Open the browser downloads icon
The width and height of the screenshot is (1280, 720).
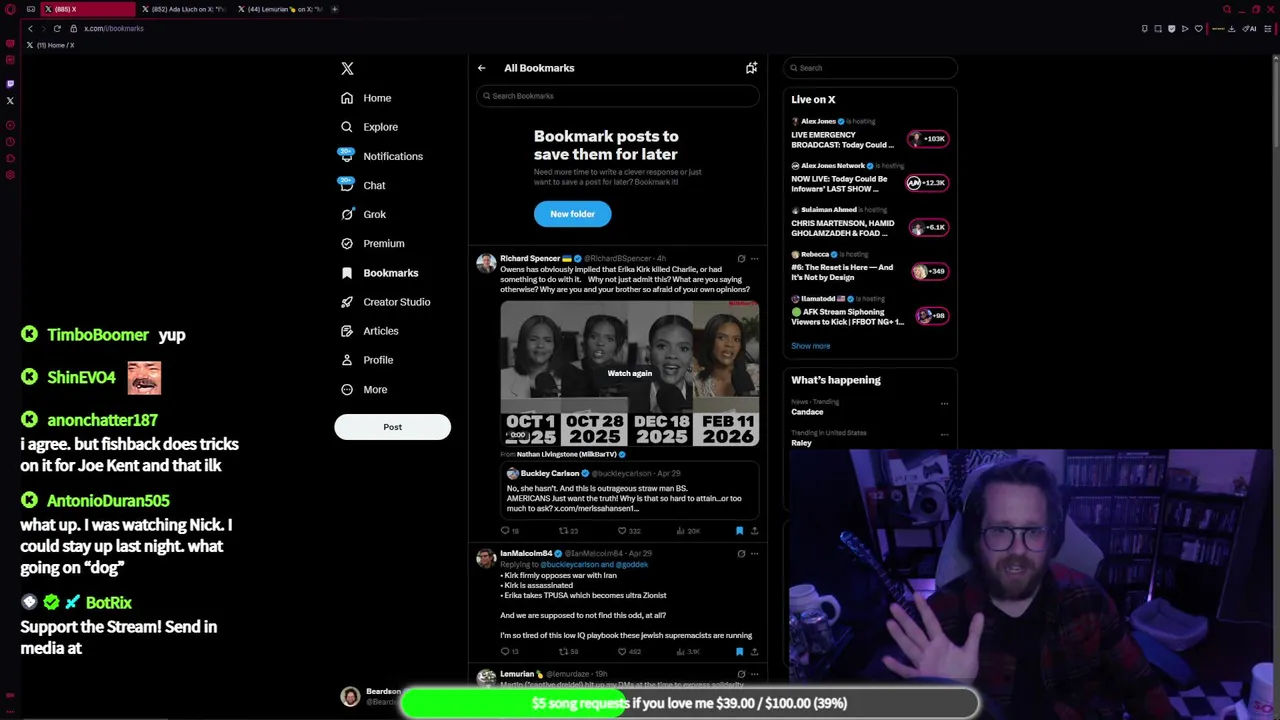[1231, 28]
